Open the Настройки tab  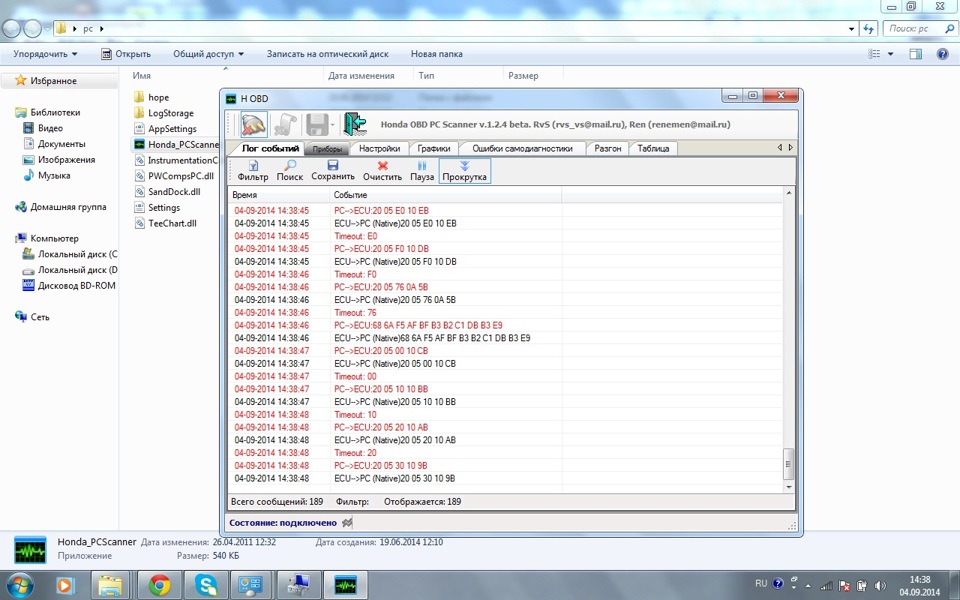(x=380, y=148)
